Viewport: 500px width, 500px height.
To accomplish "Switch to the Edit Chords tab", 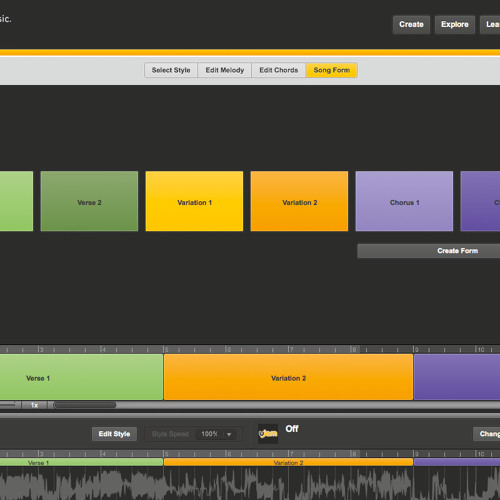I will [279, 70].
